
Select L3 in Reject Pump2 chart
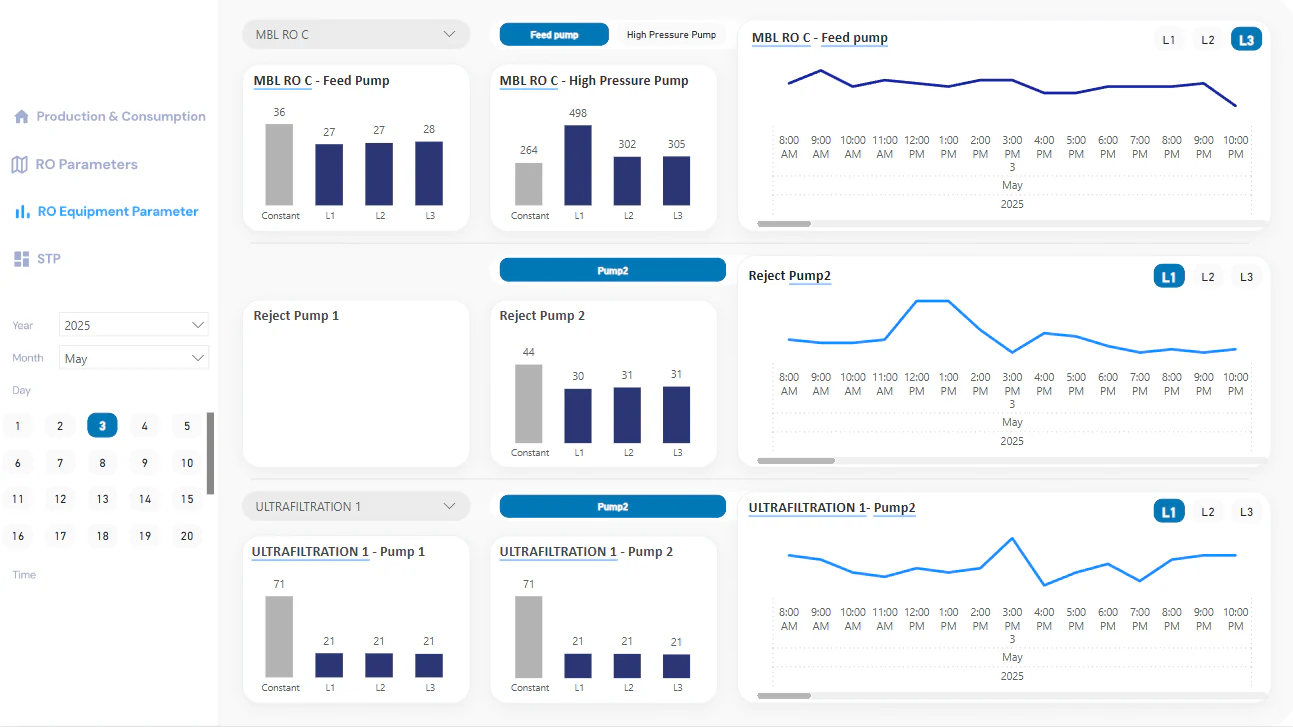coord(1246,277)
